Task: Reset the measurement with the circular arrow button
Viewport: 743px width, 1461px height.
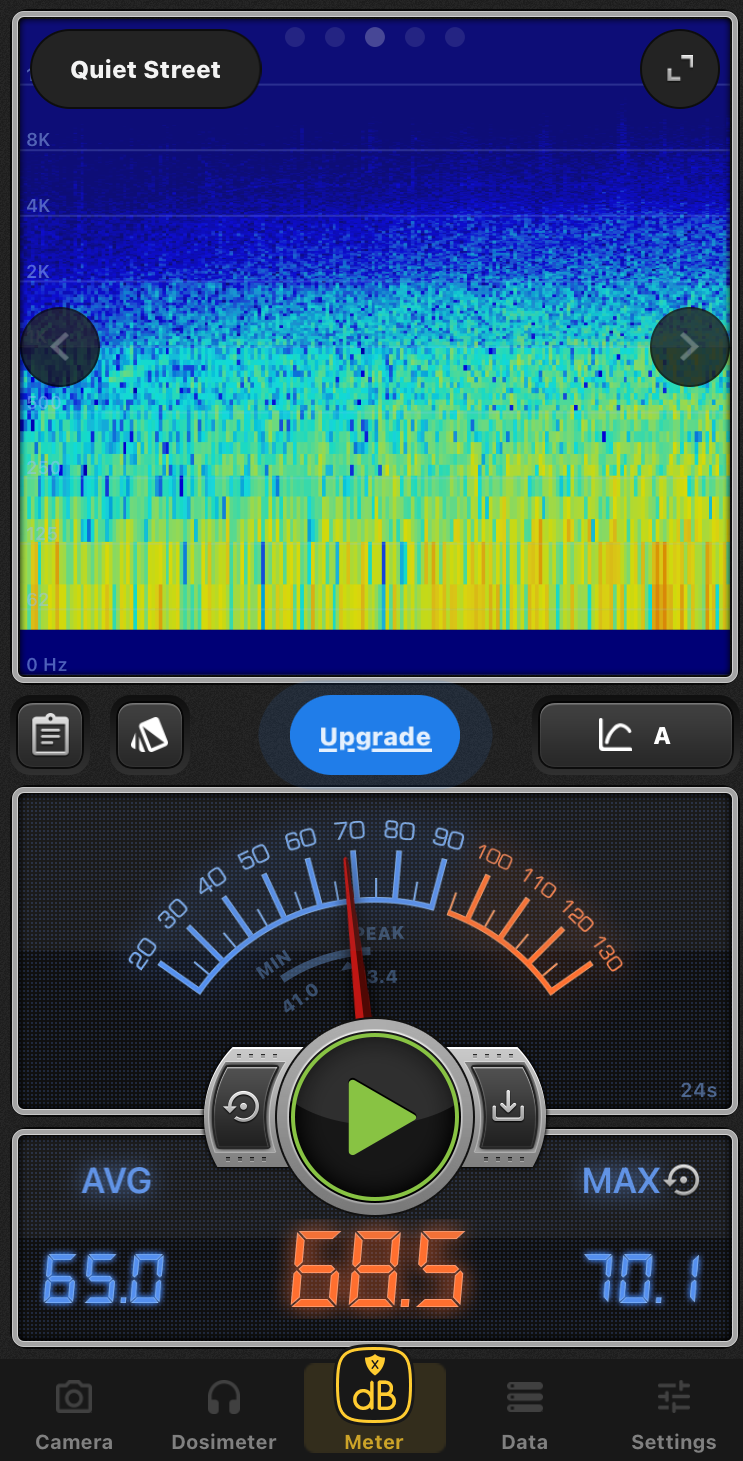Action: tap(244, 1108)
